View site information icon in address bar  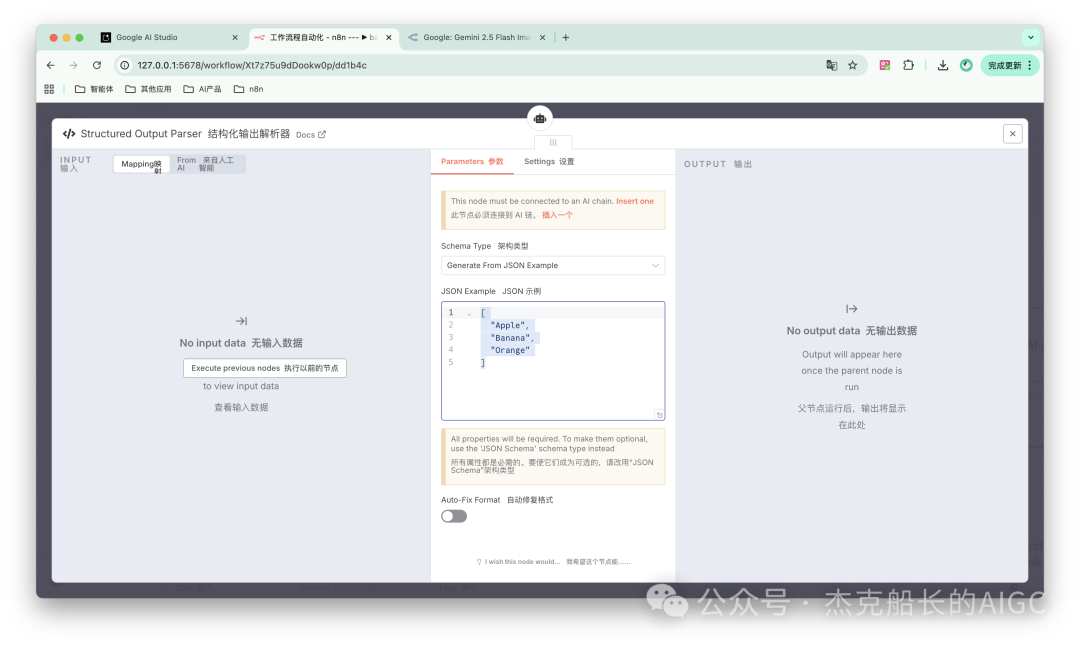pos(125,65)
